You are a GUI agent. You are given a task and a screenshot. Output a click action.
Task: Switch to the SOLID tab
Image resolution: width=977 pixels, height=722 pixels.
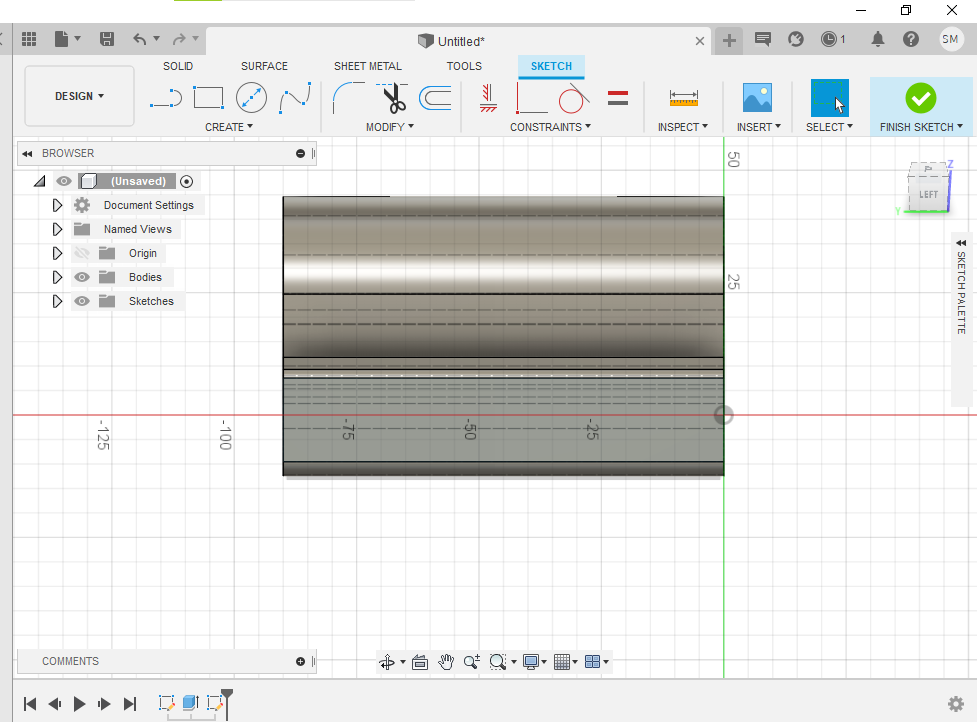(x=178, y=66)
